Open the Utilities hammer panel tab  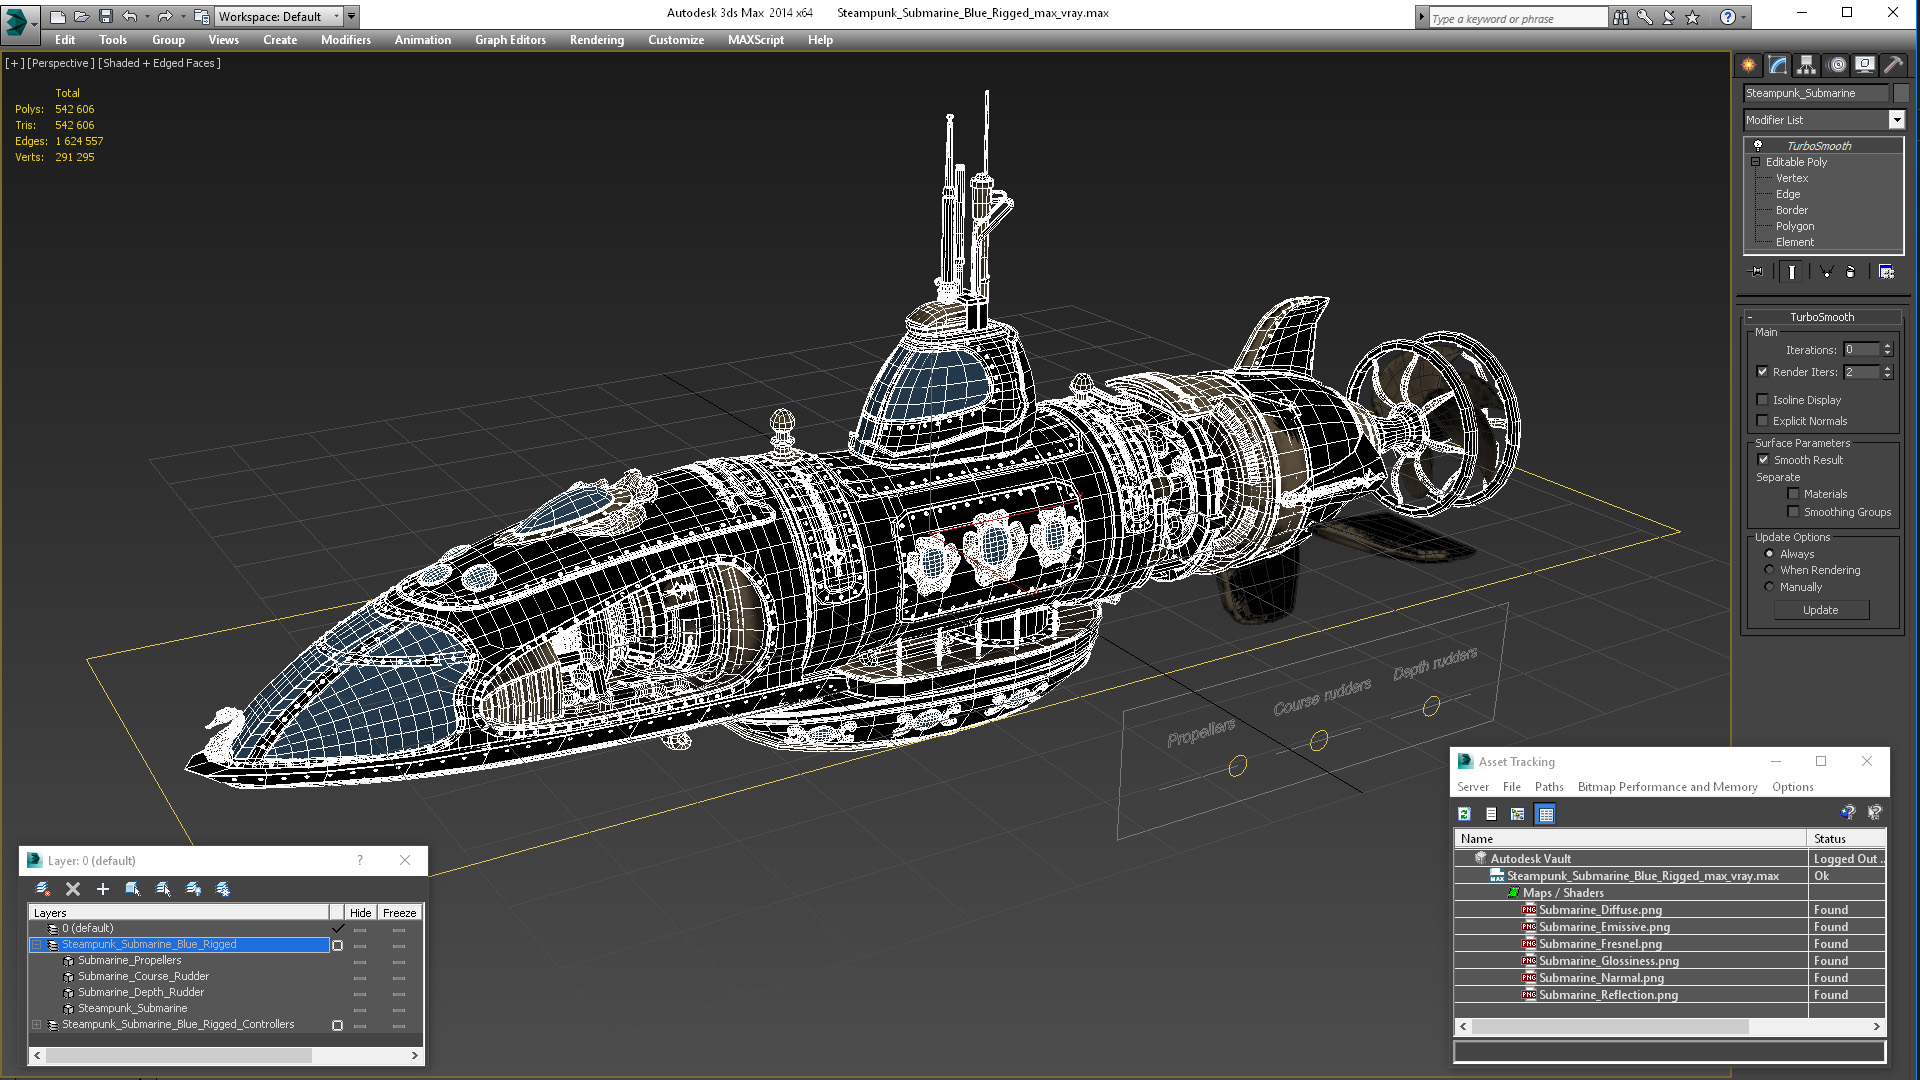tap(1893, 65)
